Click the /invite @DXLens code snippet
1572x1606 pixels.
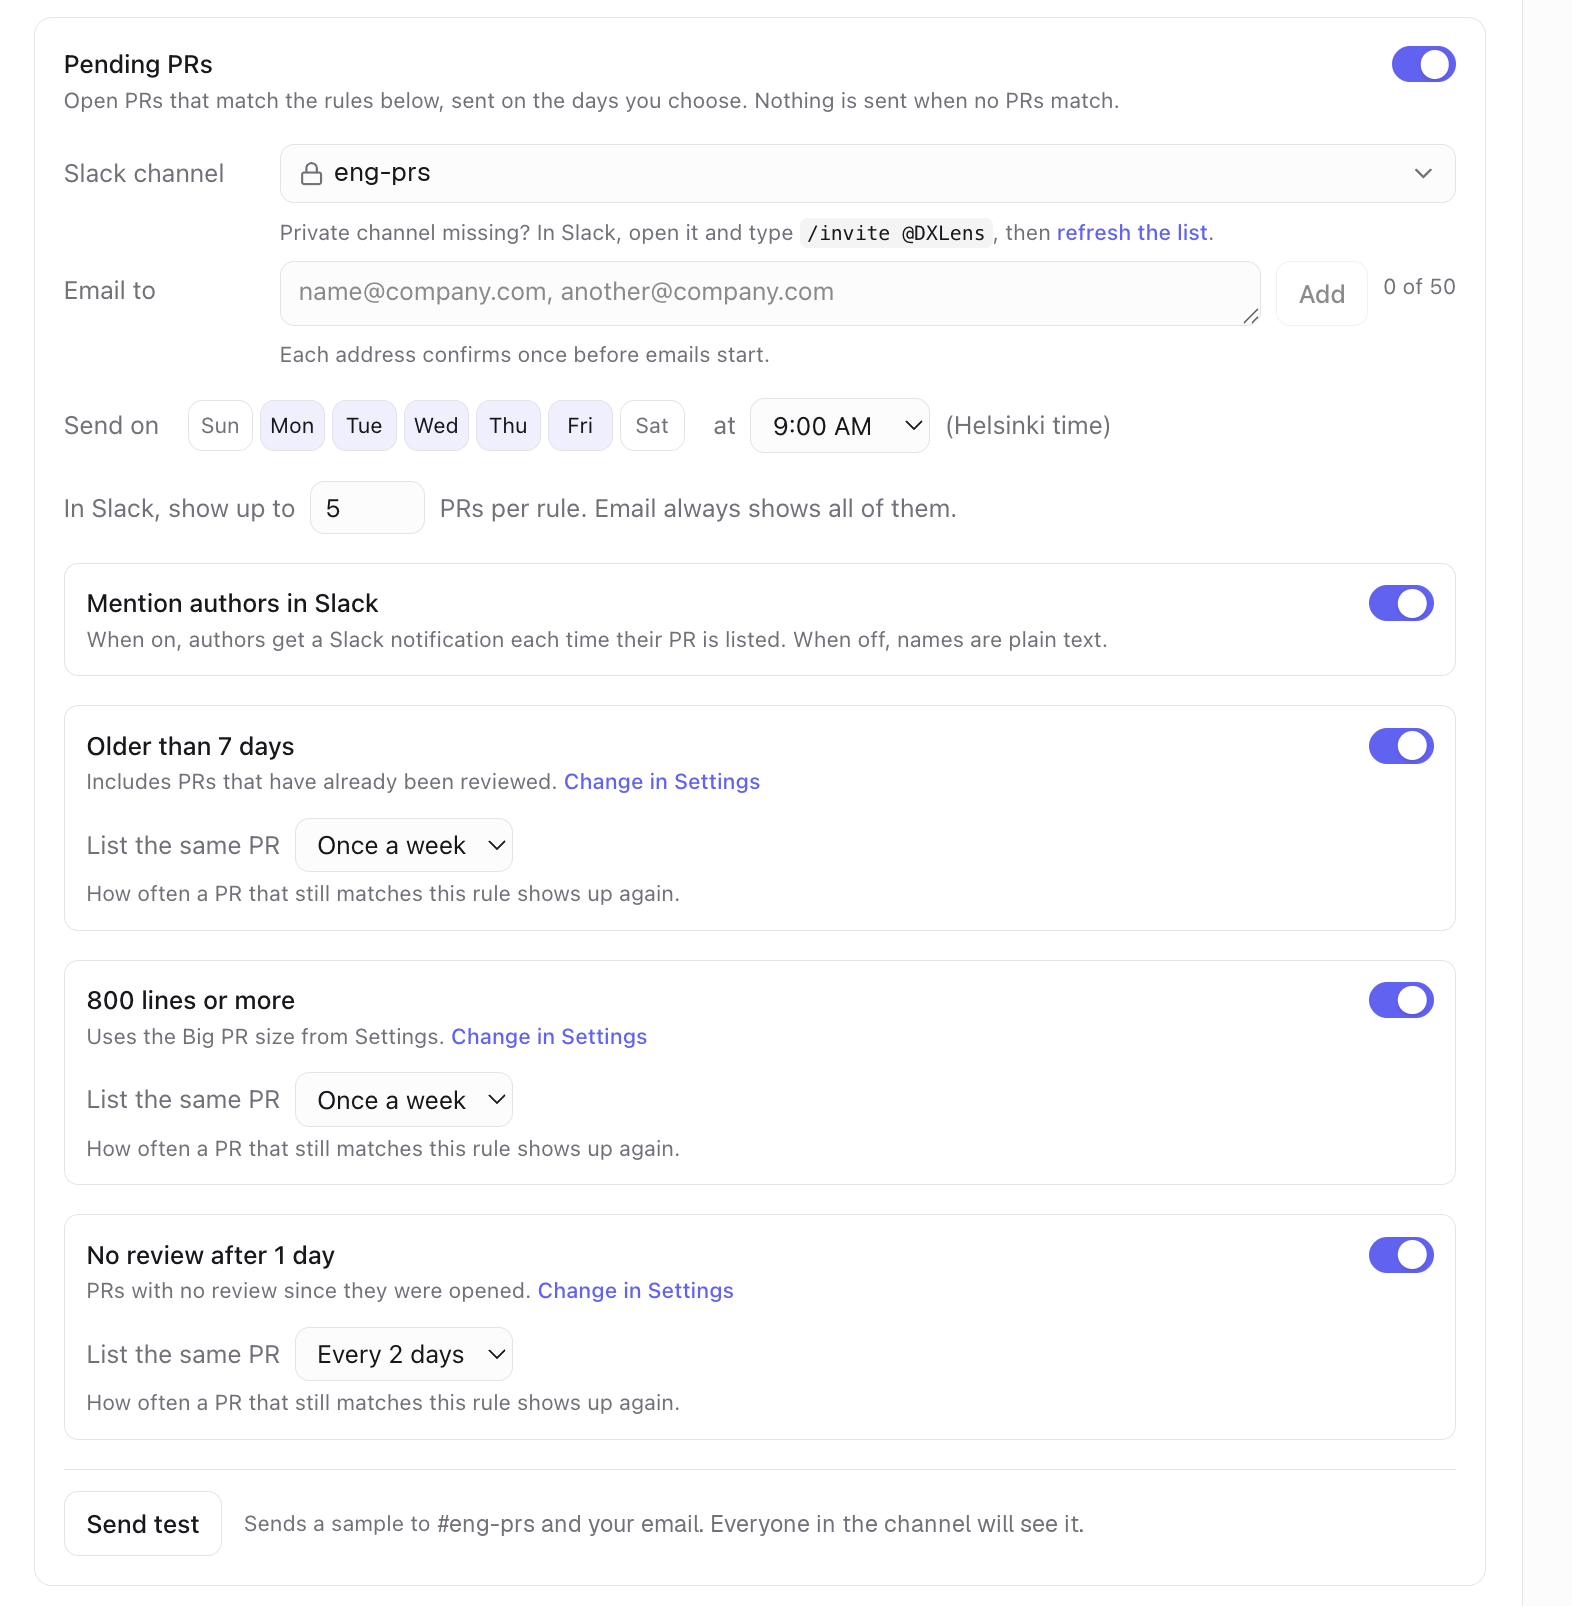coord(896,233)
